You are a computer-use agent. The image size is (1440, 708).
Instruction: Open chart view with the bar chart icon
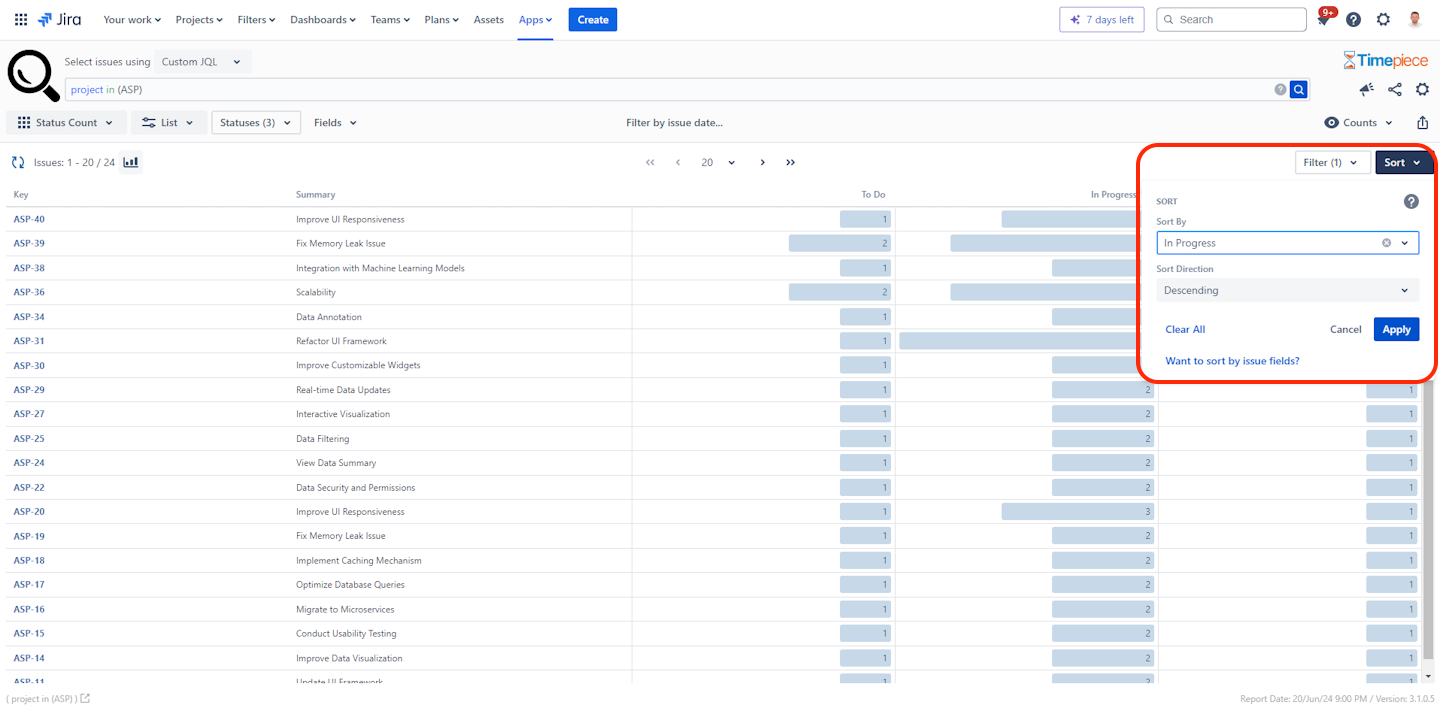(x=130, y=161)
